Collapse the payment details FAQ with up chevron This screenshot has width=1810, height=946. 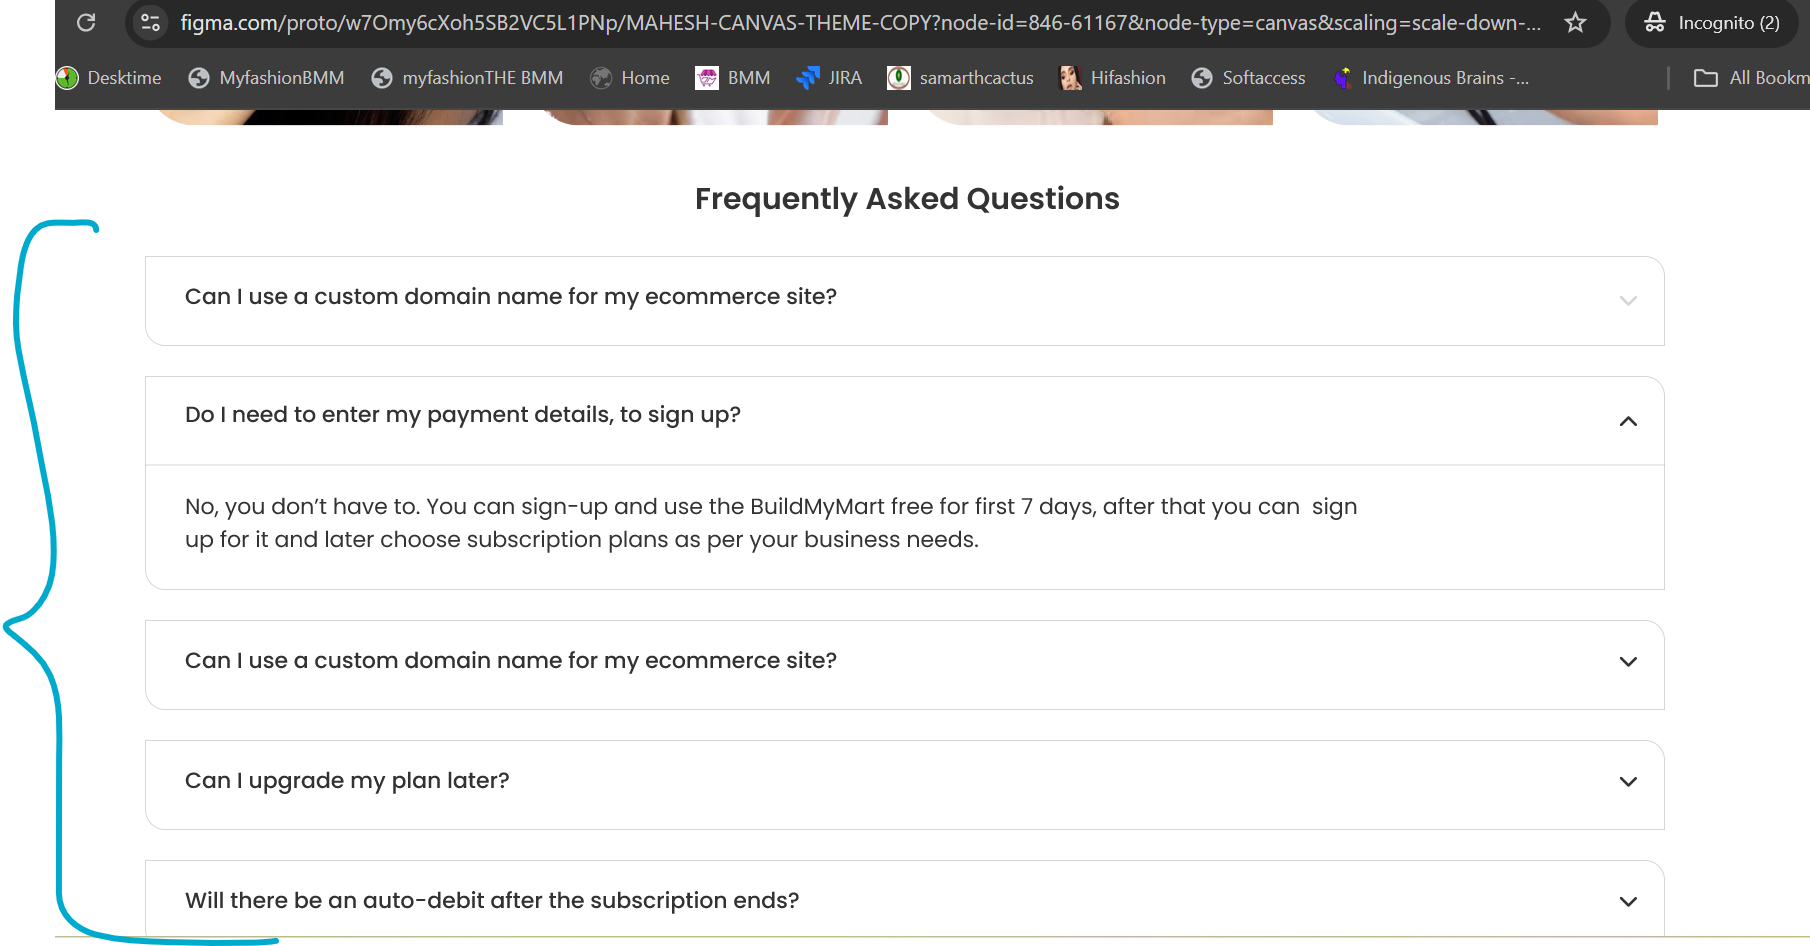tap(1628, 421)
